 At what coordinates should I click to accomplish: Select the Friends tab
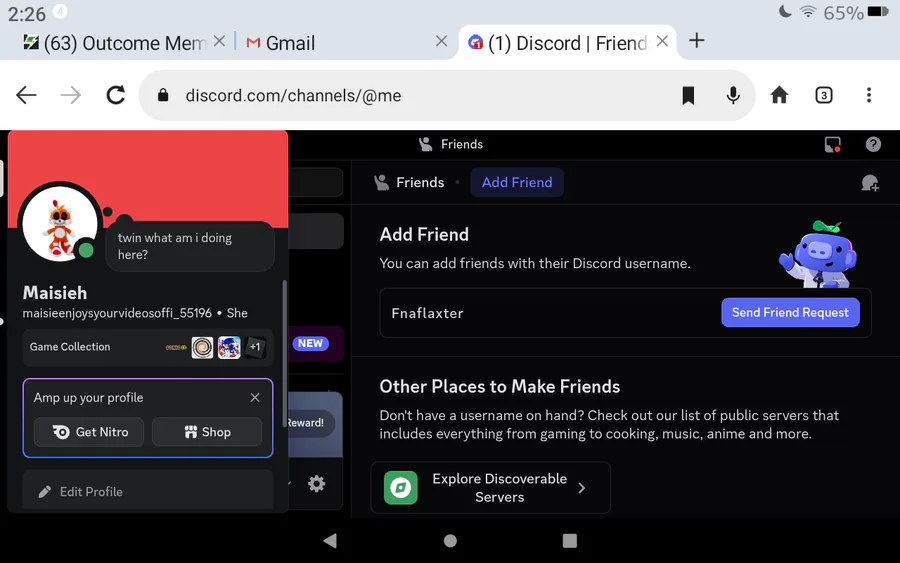(x=409, y=183)
